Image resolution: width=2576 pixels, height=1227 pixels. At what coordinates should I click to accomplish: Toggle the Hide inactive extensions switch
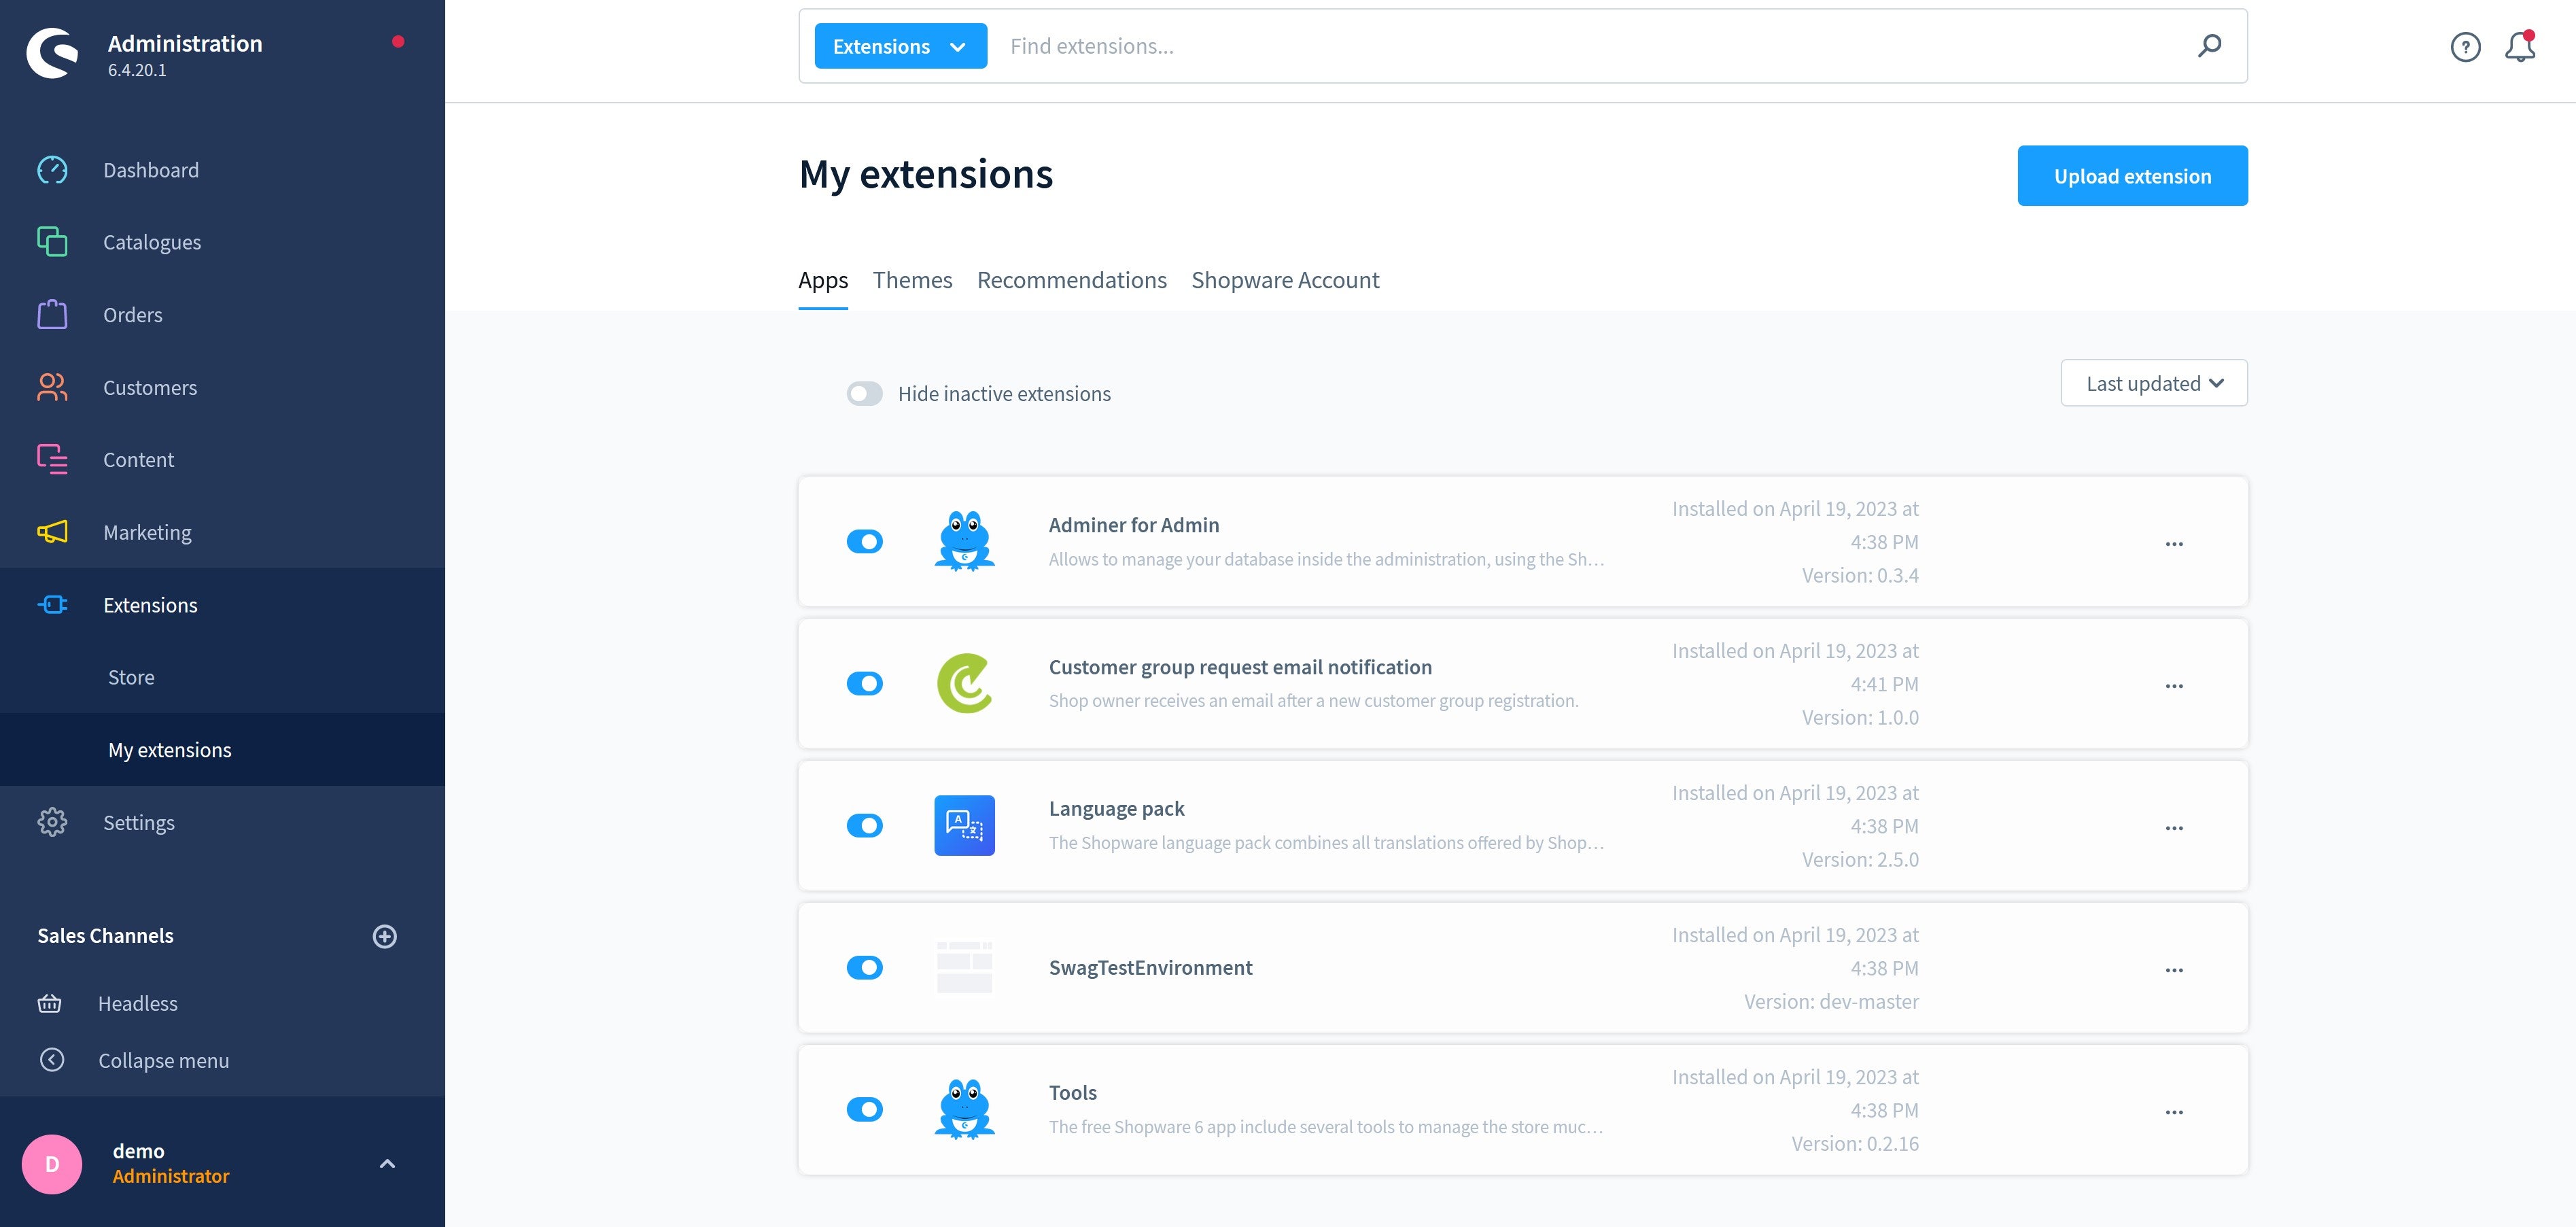(x=863, y=393)
